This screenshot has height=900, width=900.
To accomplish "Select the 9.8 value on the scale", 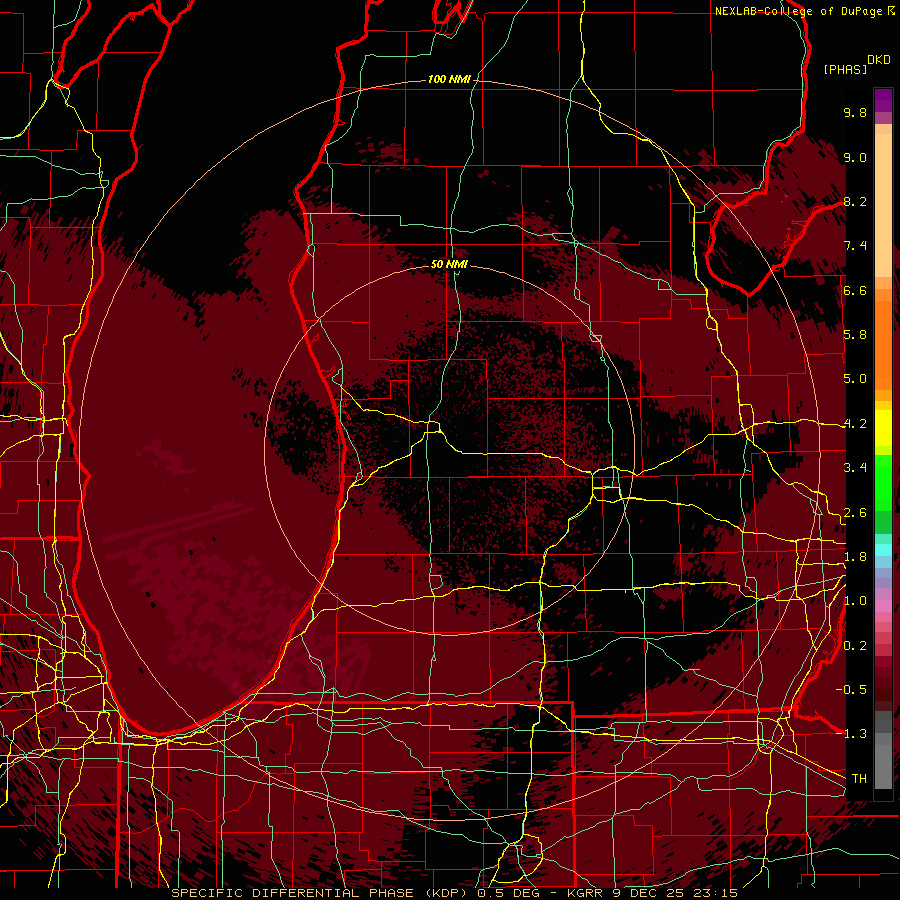I will (x=855, y=112).
